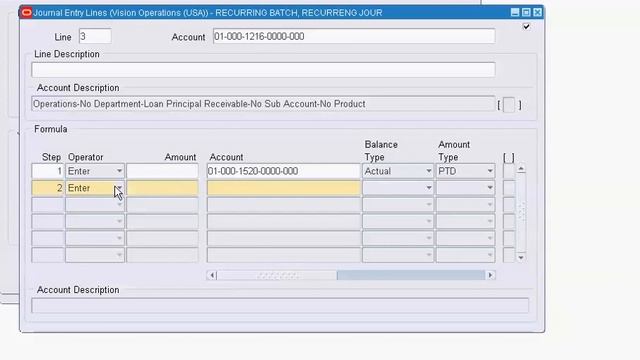Click the horizontal scrollbar's right arrow

[x=490, y=275]
